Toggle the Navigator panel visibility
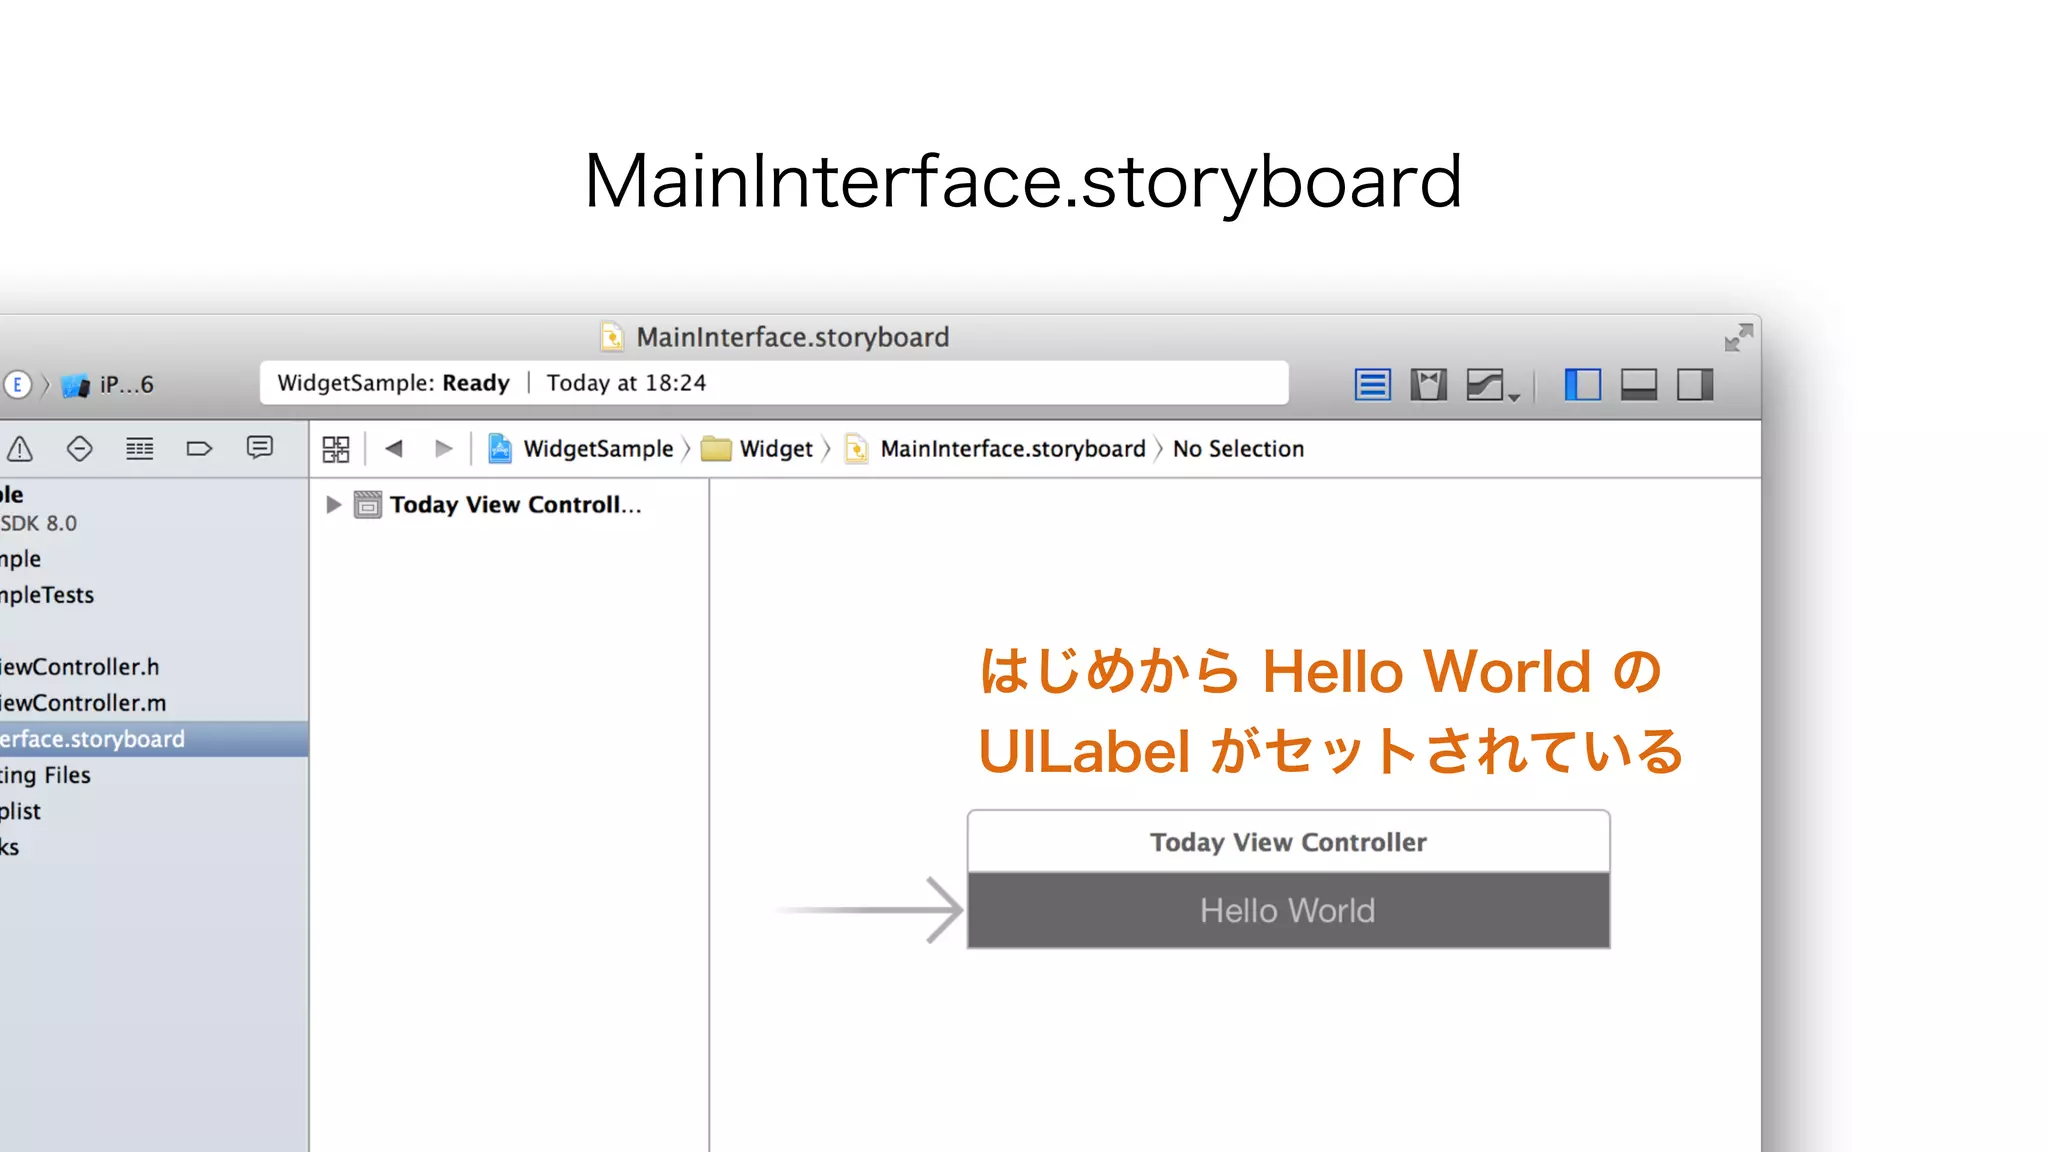This screenshot has height=1152, width=2048. tap(1582, 385)
